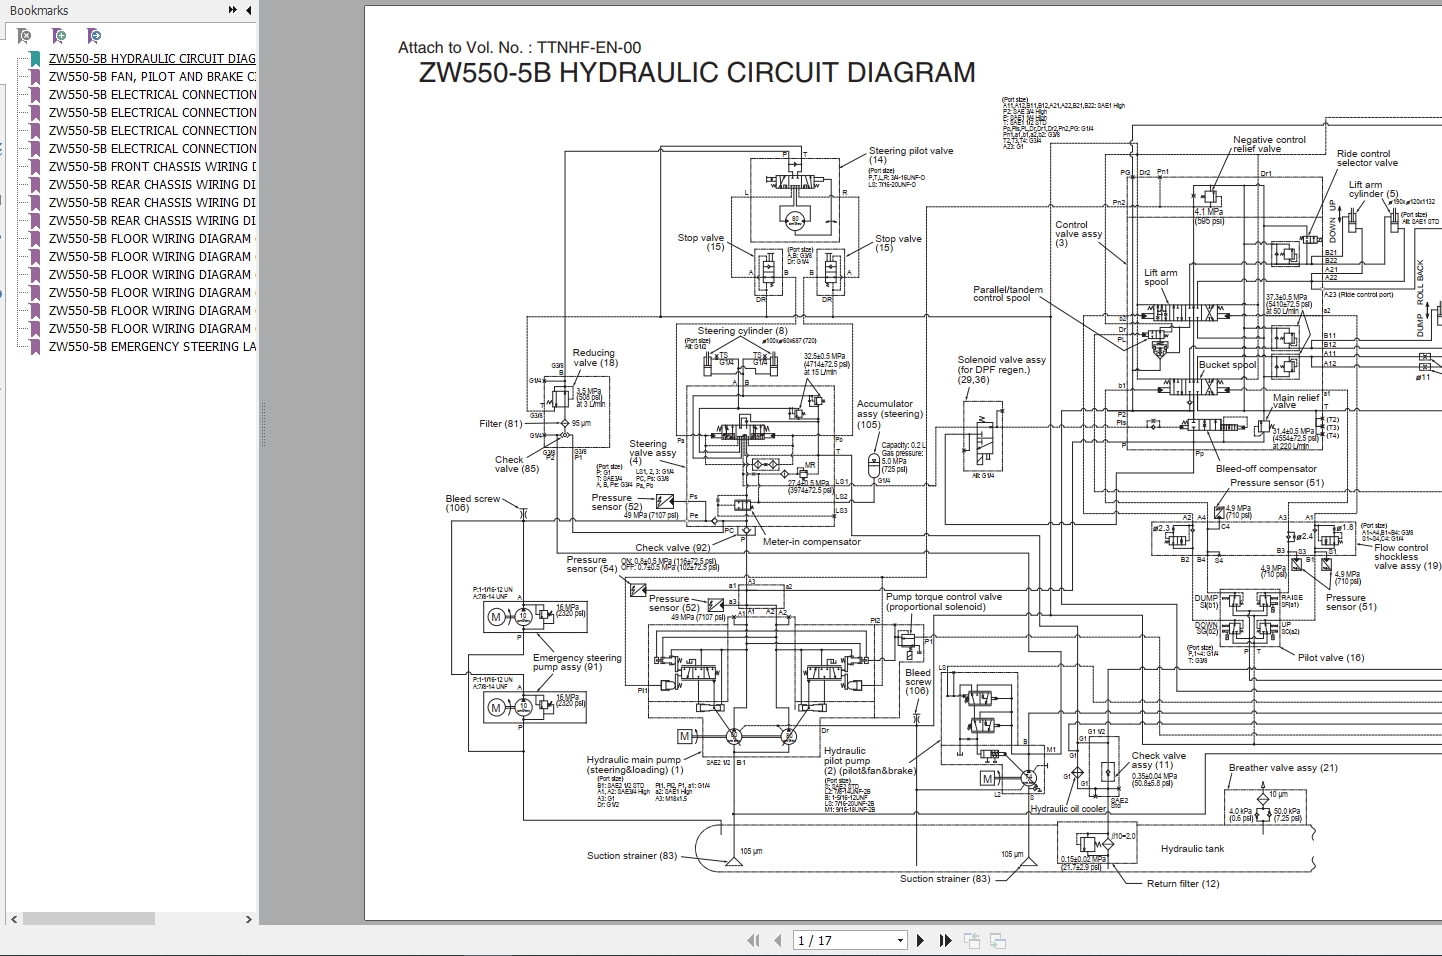Screen dimensions: 1442x956
Task: Click the Reducing valve (18) label
Action: coord(594,358)
